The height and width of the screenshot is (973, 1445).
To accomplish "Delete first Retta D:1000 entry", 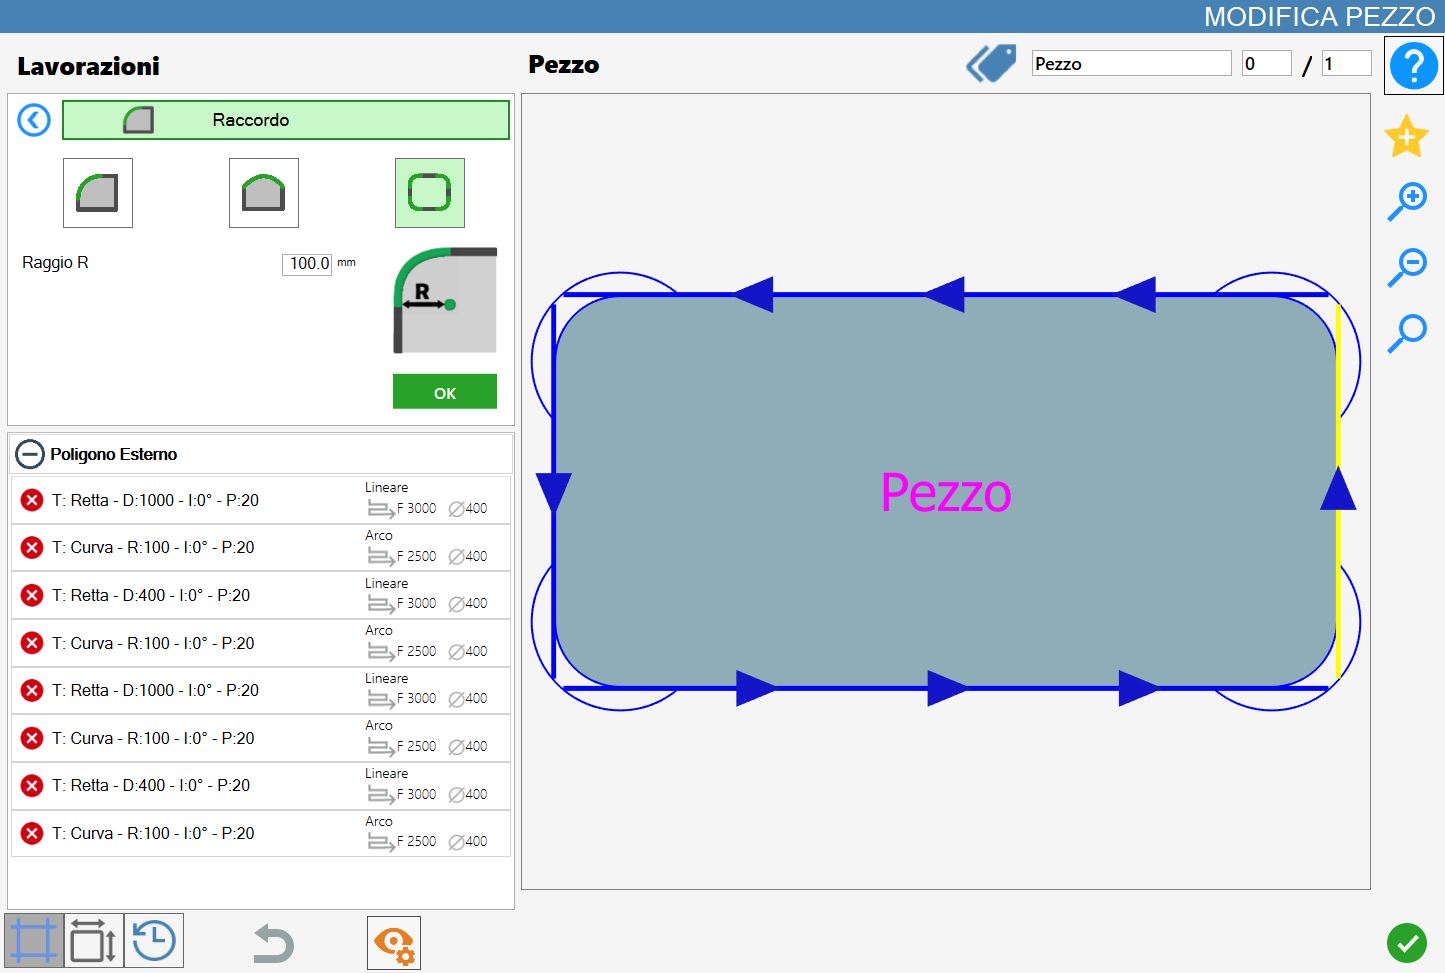I will tap(32, 500).
